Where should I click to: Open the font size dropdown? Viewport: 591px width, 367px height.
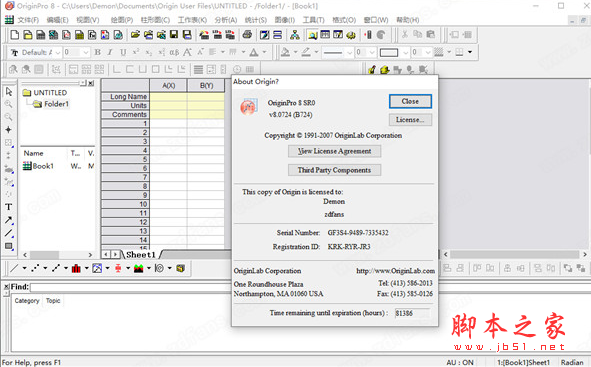click(86, 52)
